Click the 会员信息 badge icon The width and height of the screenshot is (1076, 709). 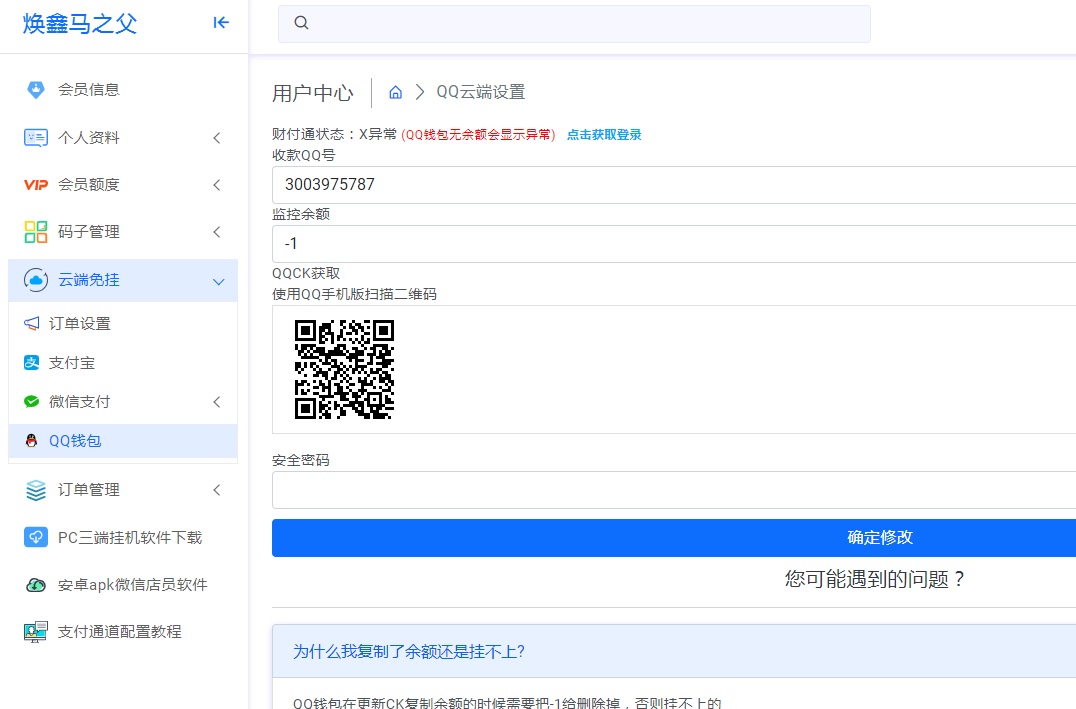(x=35, y=90)
